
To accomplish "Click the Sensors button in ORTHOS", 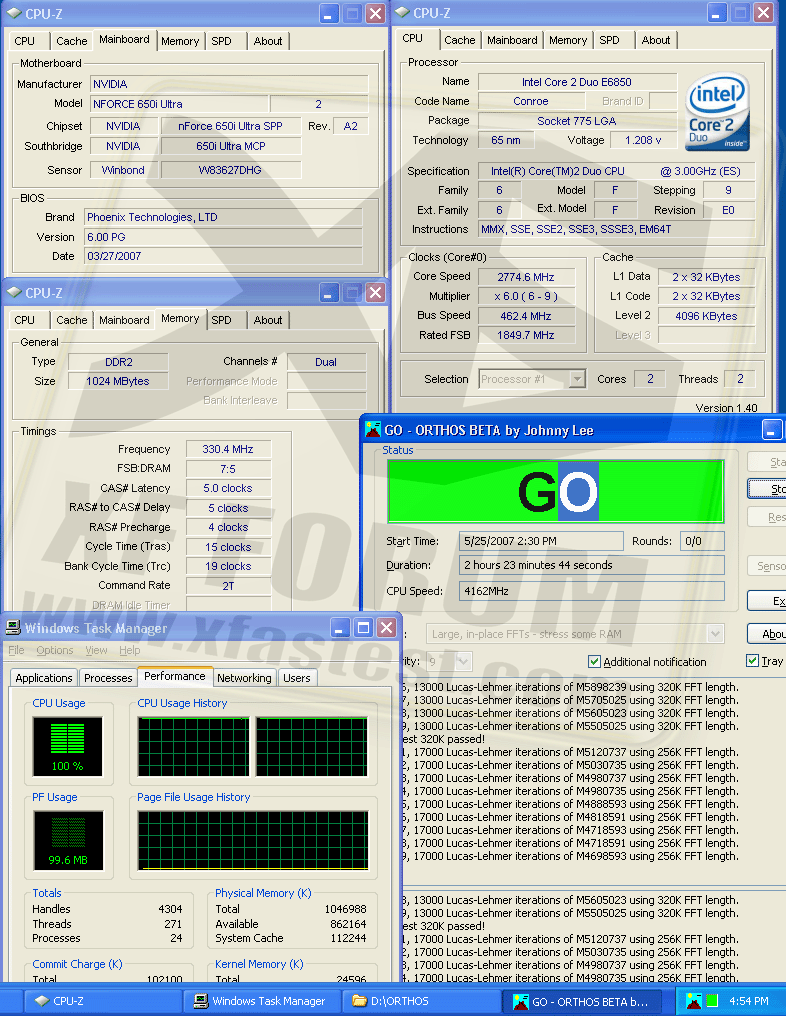I will pyautogui.click(x=767, y=566).
